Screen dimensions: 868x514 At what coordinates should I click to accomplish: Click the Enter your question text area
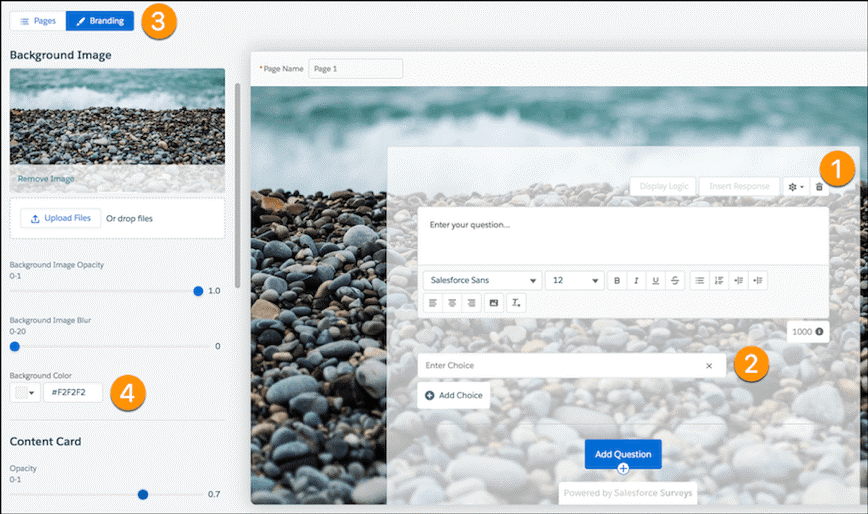pos(622,236)
